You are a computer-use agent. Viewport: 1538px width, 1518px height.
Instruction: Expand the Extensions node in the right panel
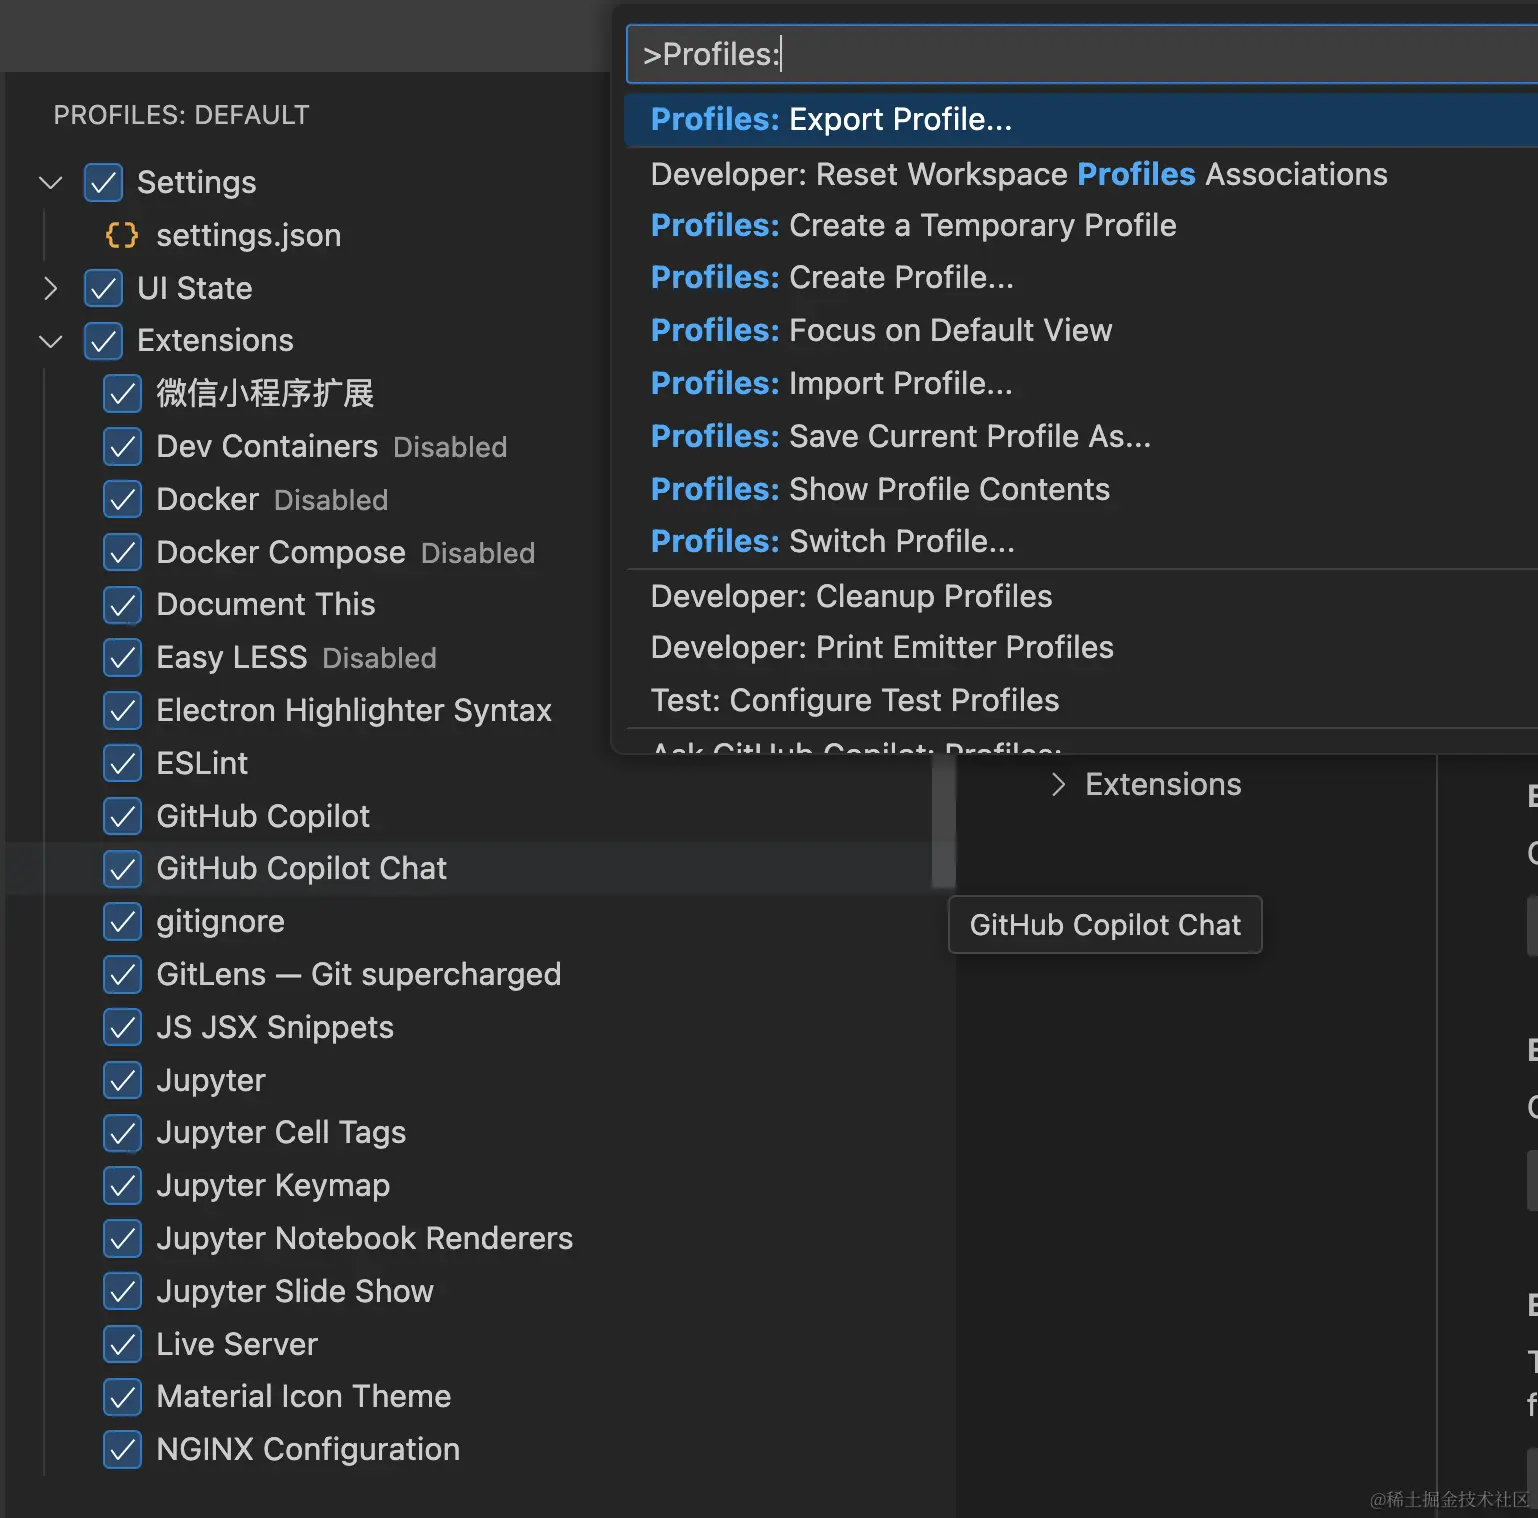[x=1059, y=785]
